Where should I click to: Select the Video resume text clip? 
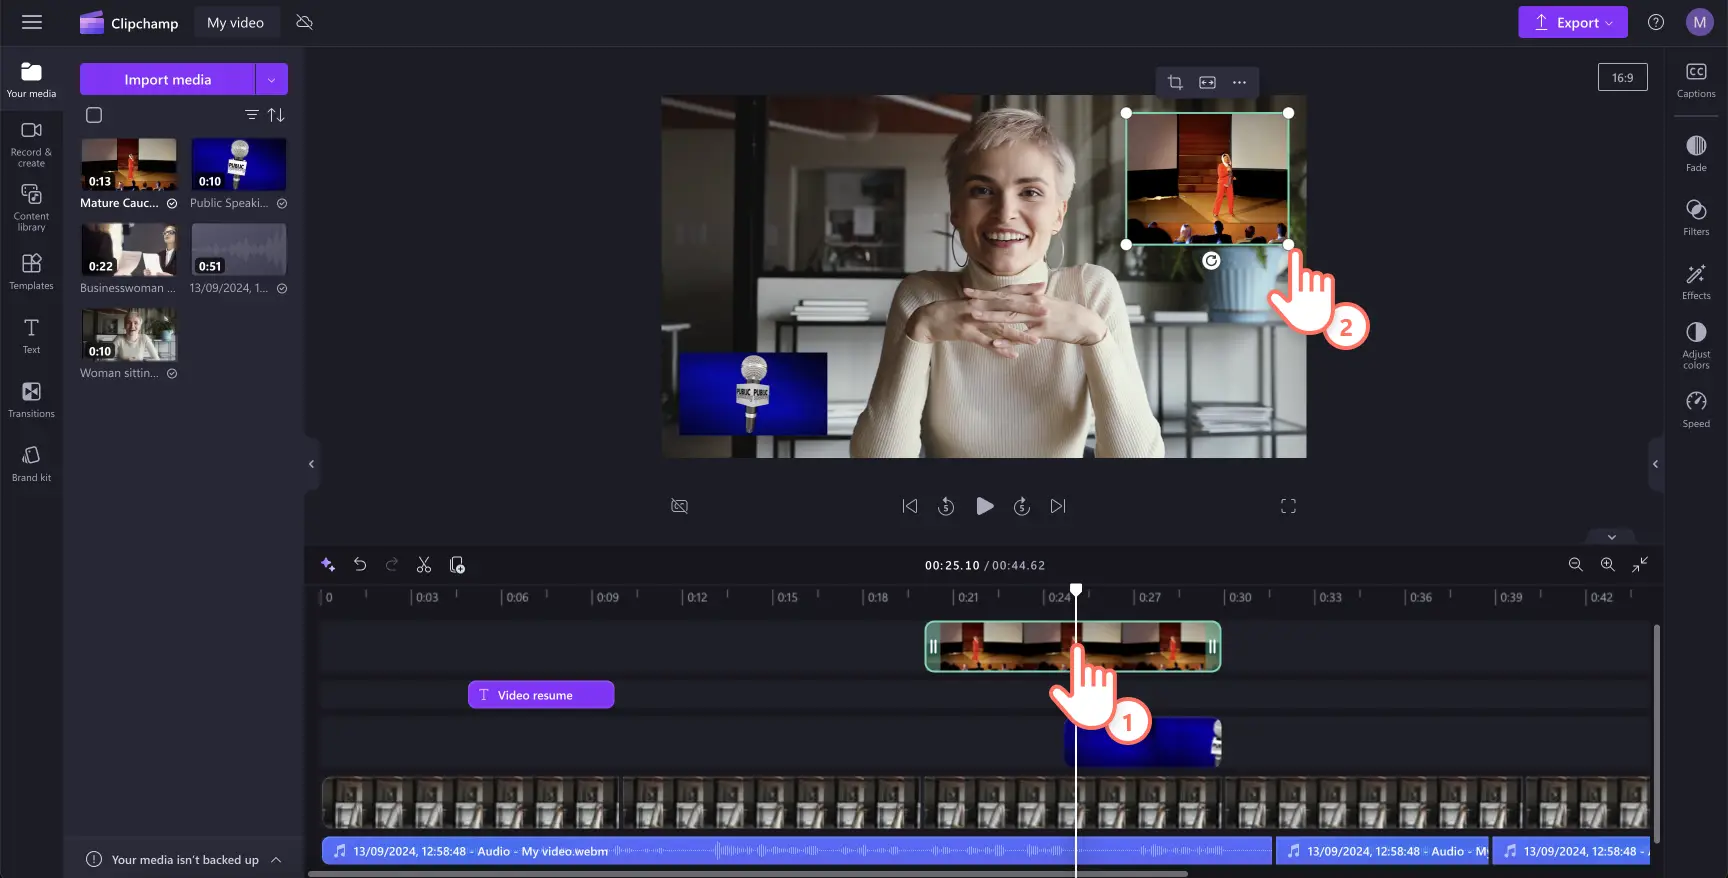pos(541,695)
